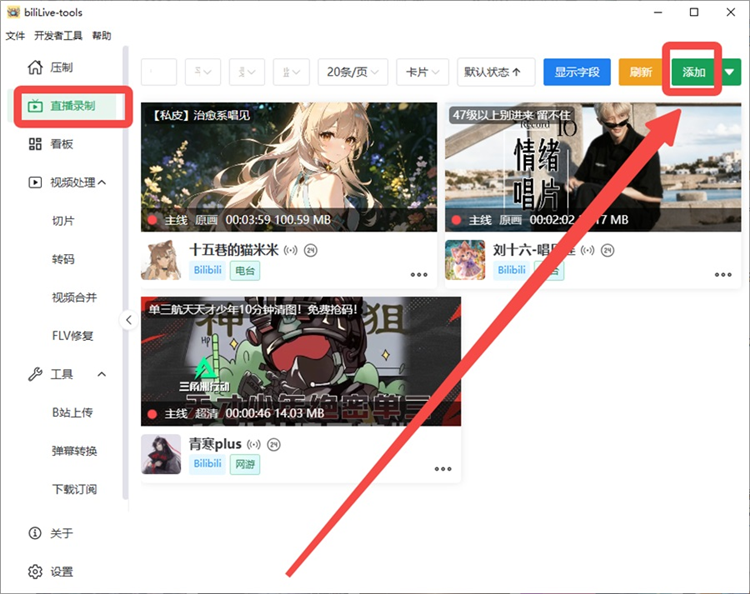Open the 关于 about page
750x594 pixels.
click(x=50, y=533)
